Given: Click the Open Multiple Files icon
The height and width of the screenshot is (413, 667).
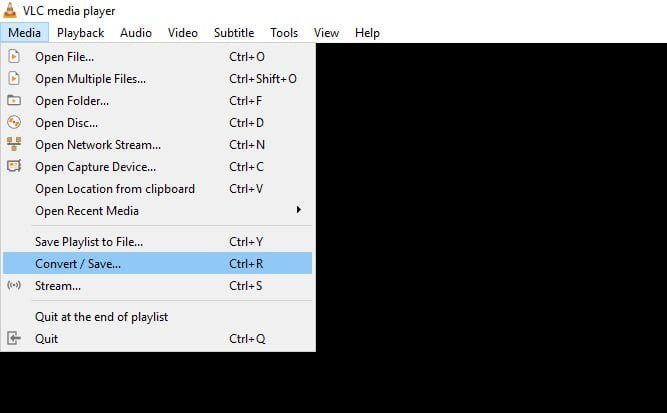Looking at the screenshot, I should [14, 78].
